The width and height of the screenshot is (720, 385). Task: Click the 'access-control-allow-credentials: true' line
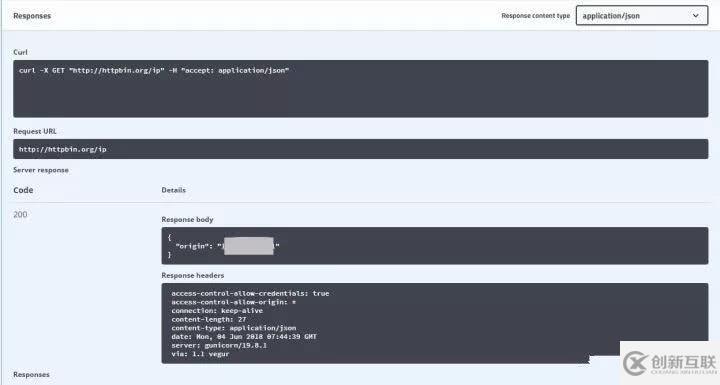click(x=250, y=293)
